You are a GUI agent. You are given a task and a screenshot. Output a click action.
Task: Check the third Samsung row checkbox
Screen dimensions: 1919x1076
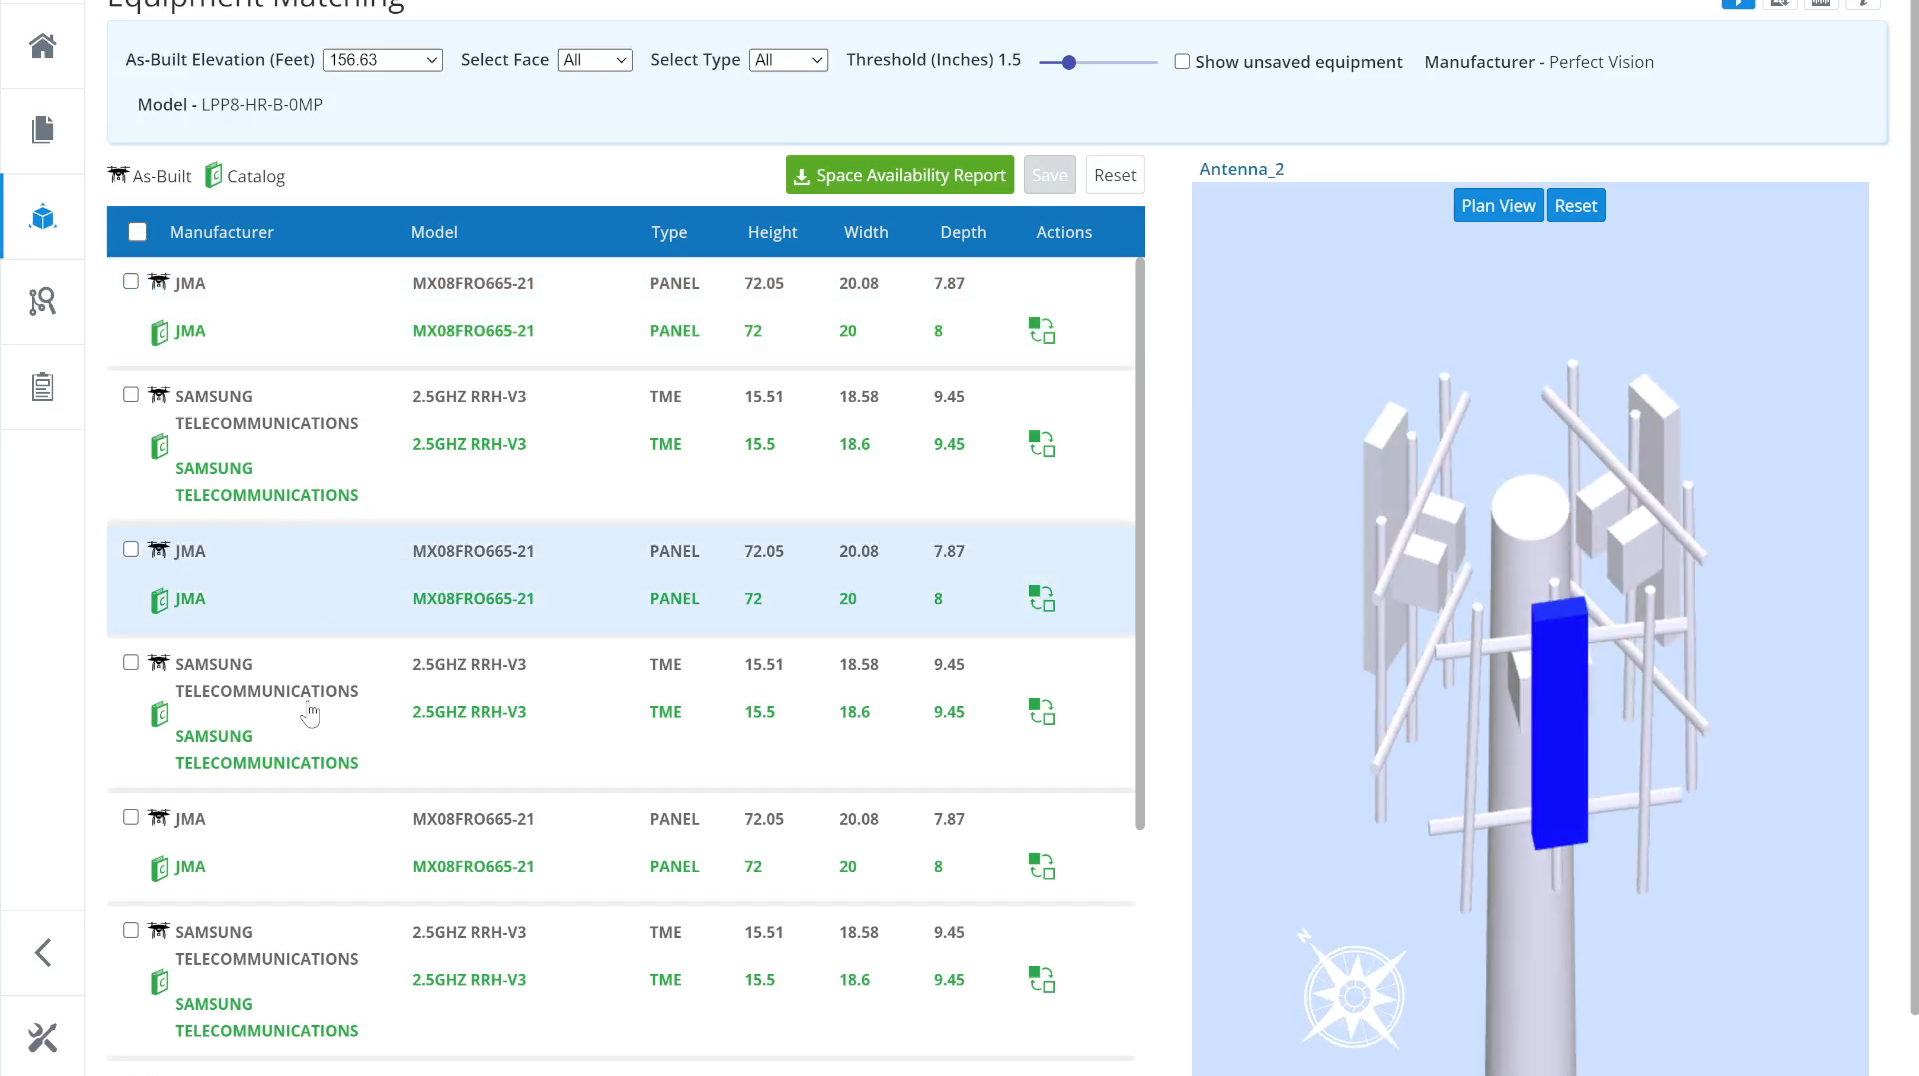click(131, 931)
